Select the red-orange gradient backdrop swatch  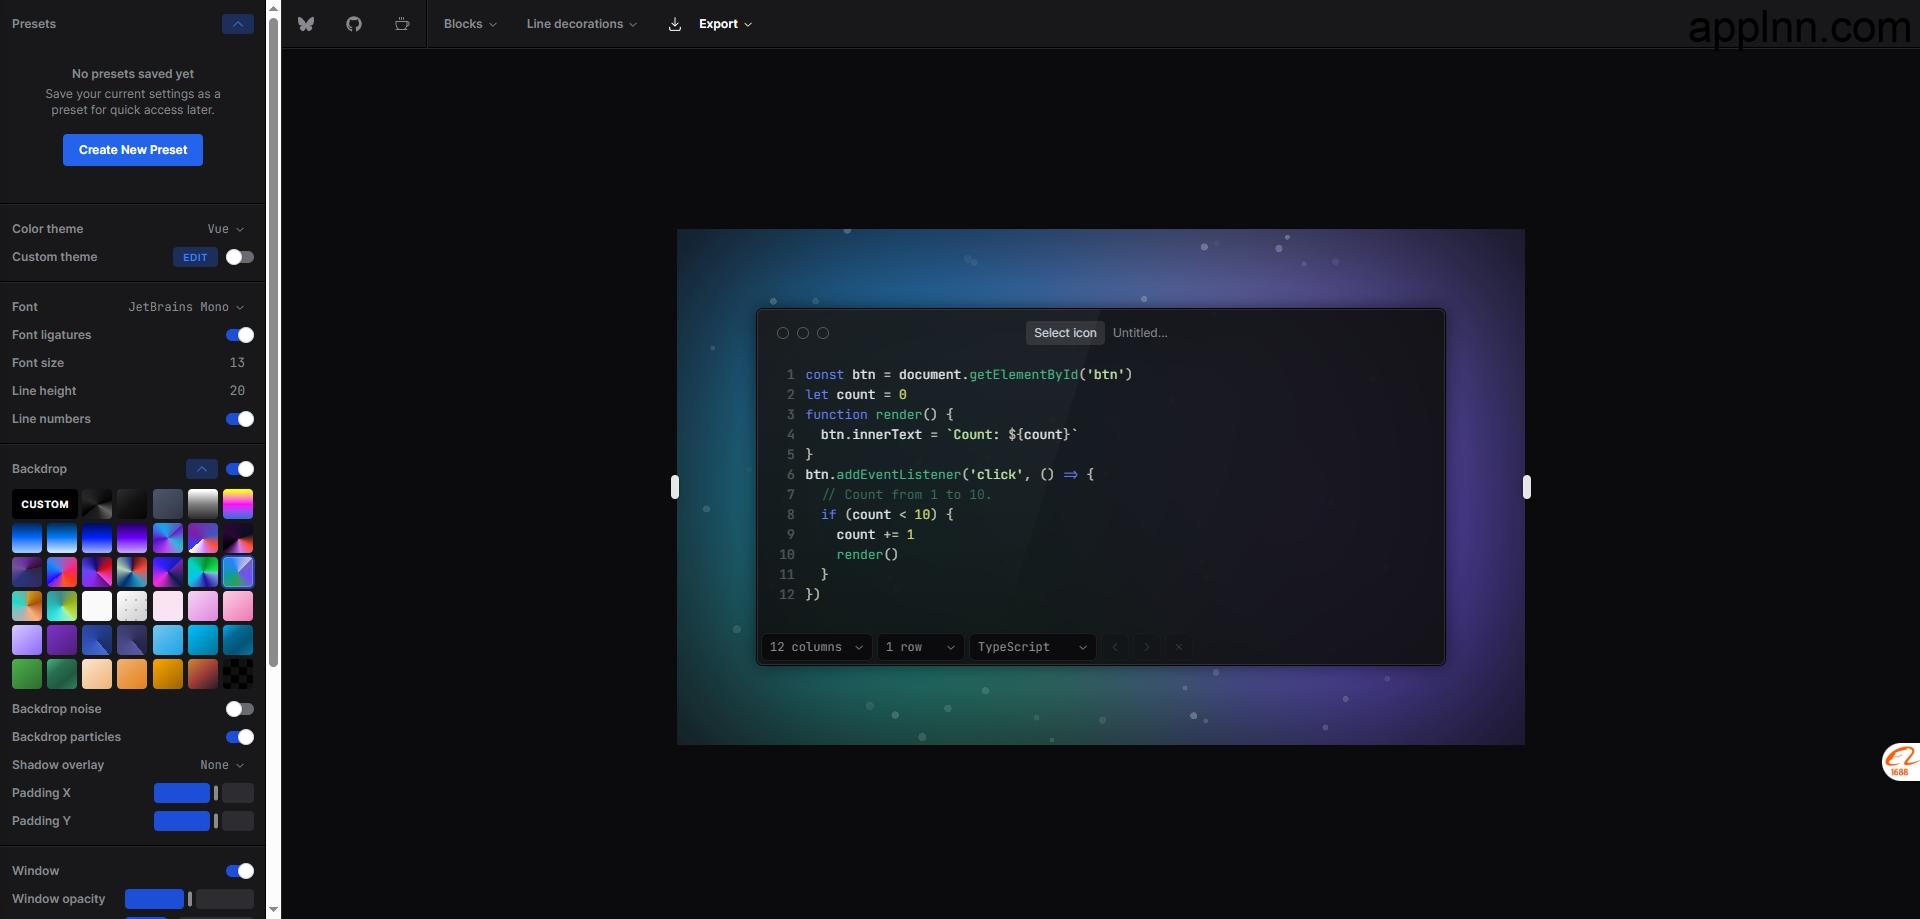[203, 674]
